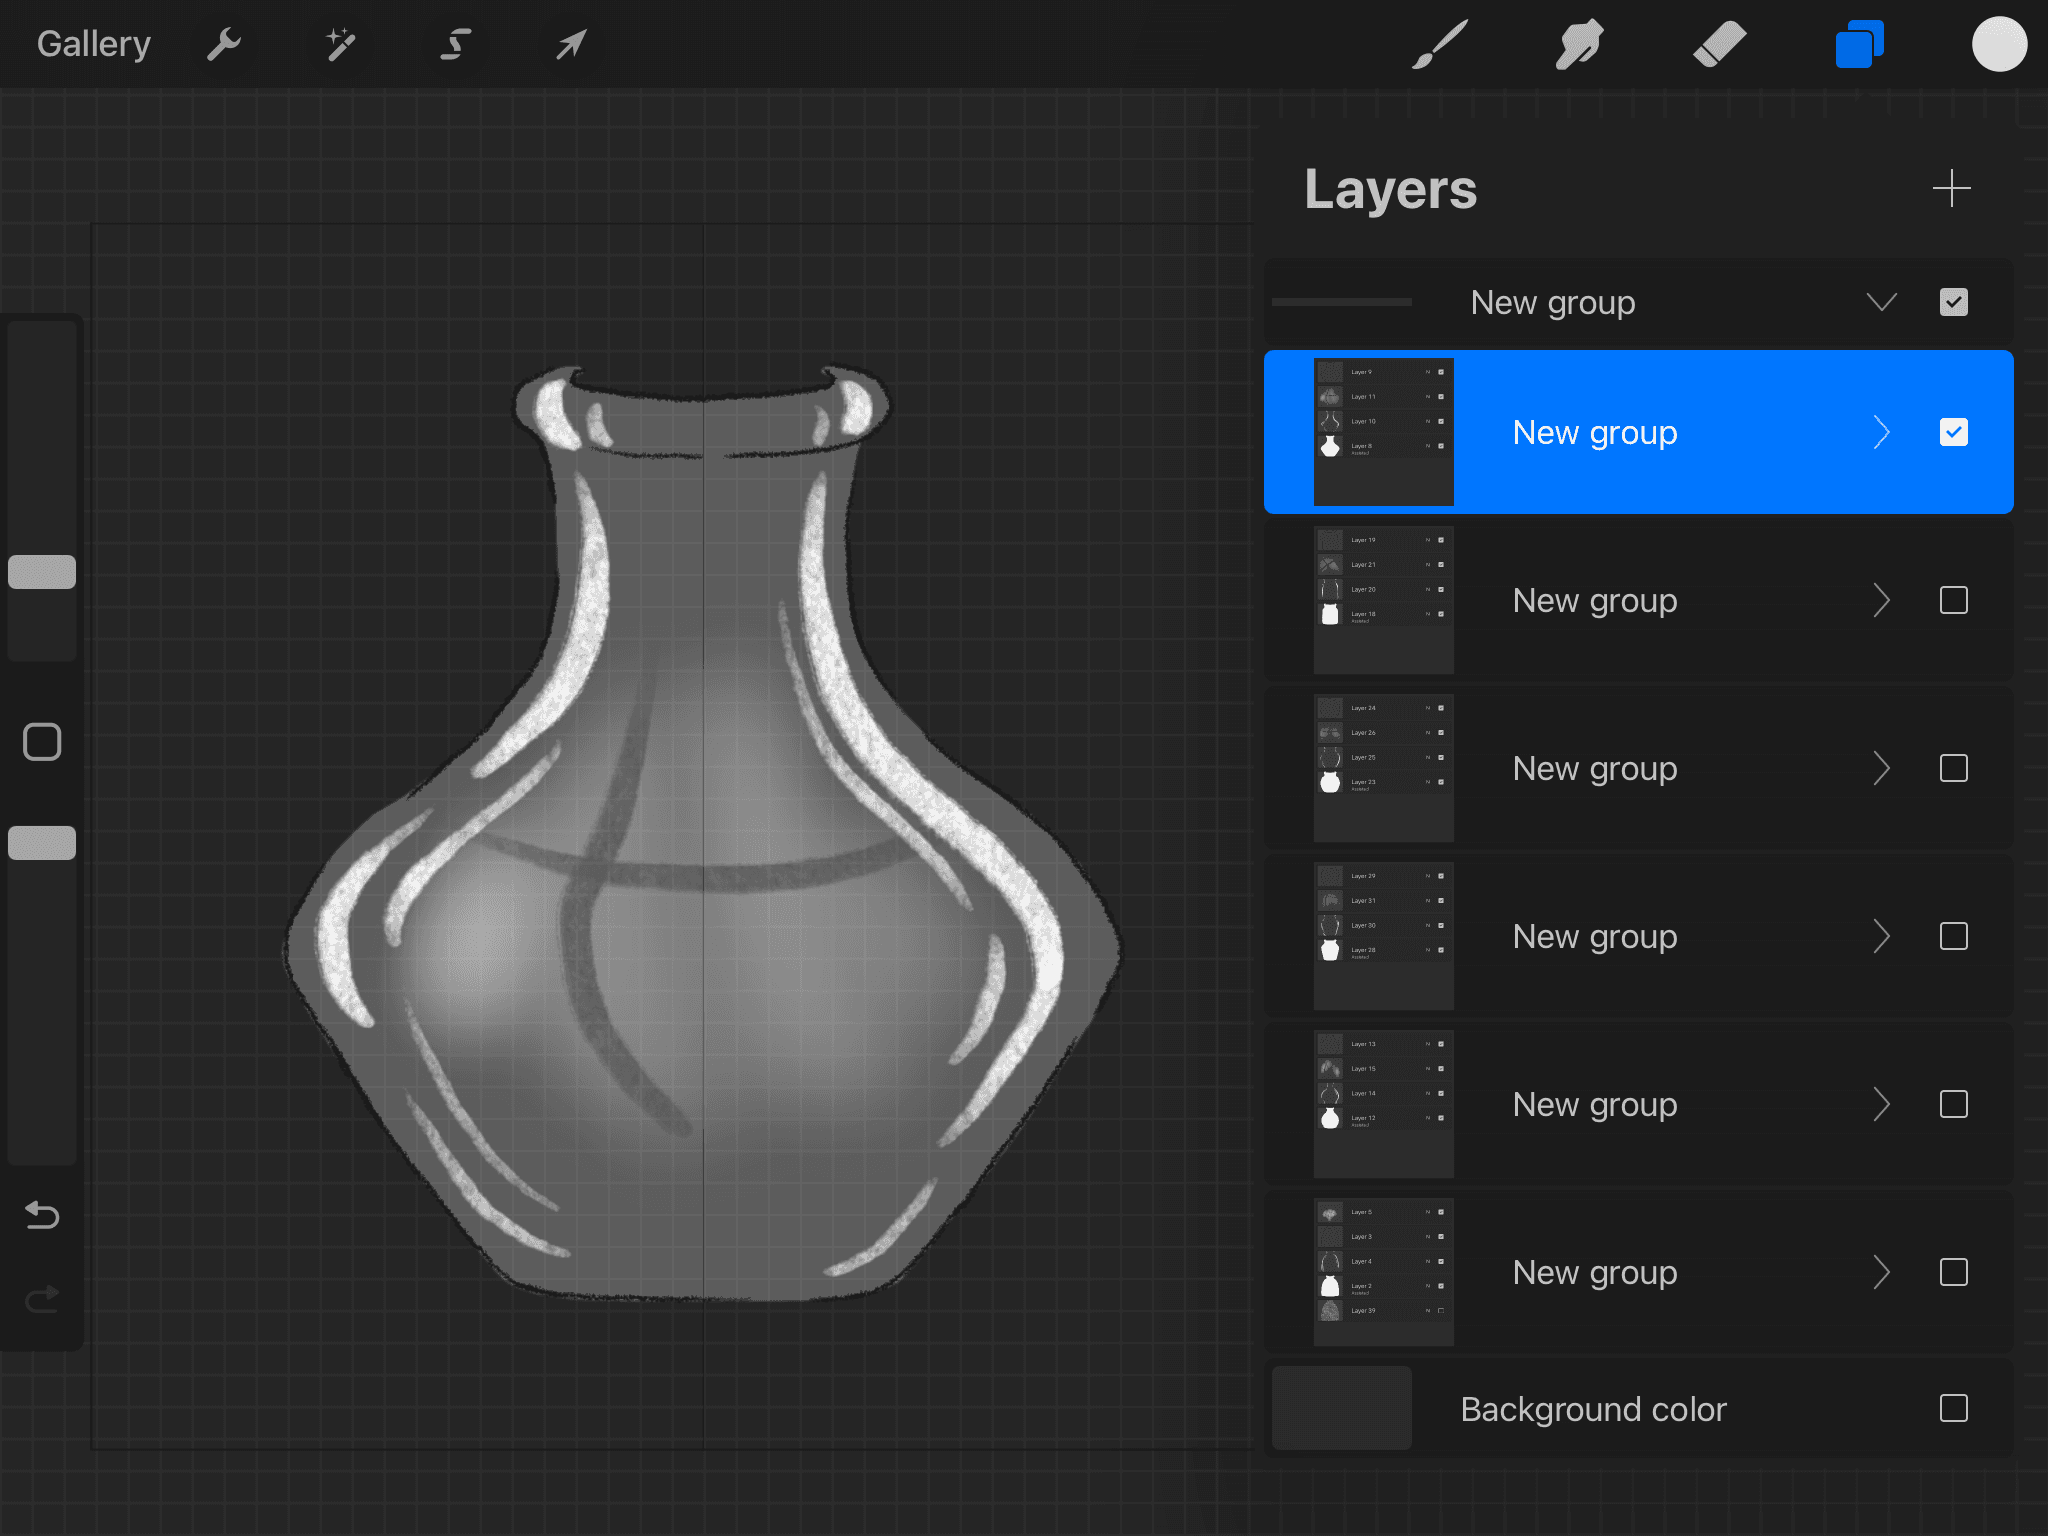The image size is (2048, 1536).
Task: Close the Layers panel via layers icon
Action: pos(1859,44)
